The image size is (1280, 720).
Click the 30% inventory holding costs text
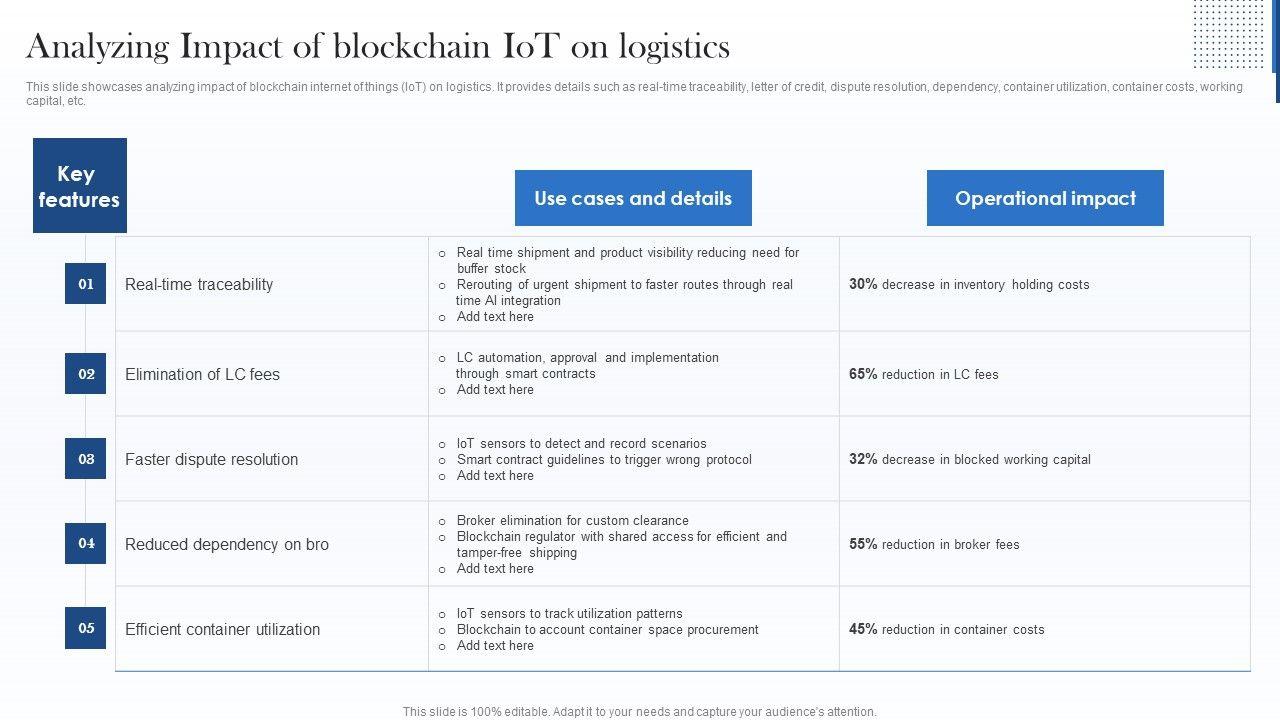tap(969, 285)
